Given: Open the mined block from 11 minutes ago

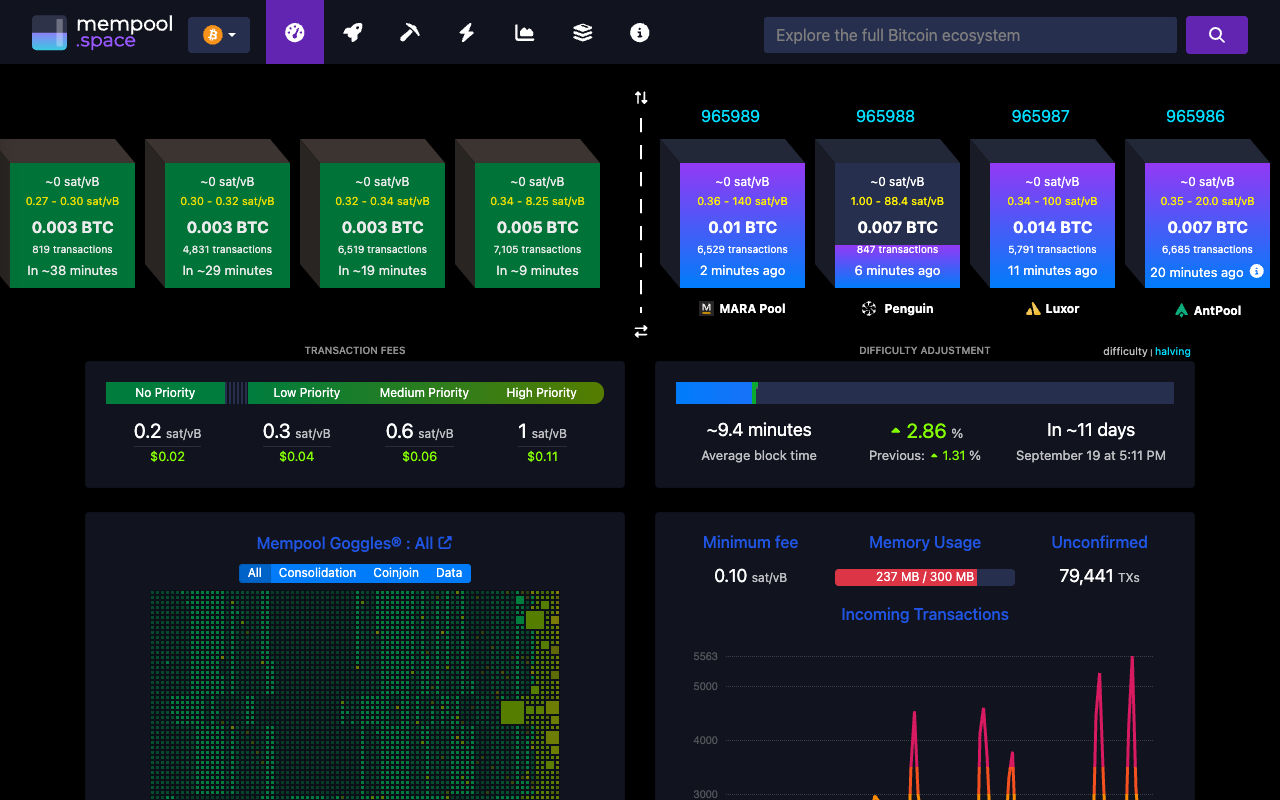Looking at the screenshot, I should (1052, 226).
